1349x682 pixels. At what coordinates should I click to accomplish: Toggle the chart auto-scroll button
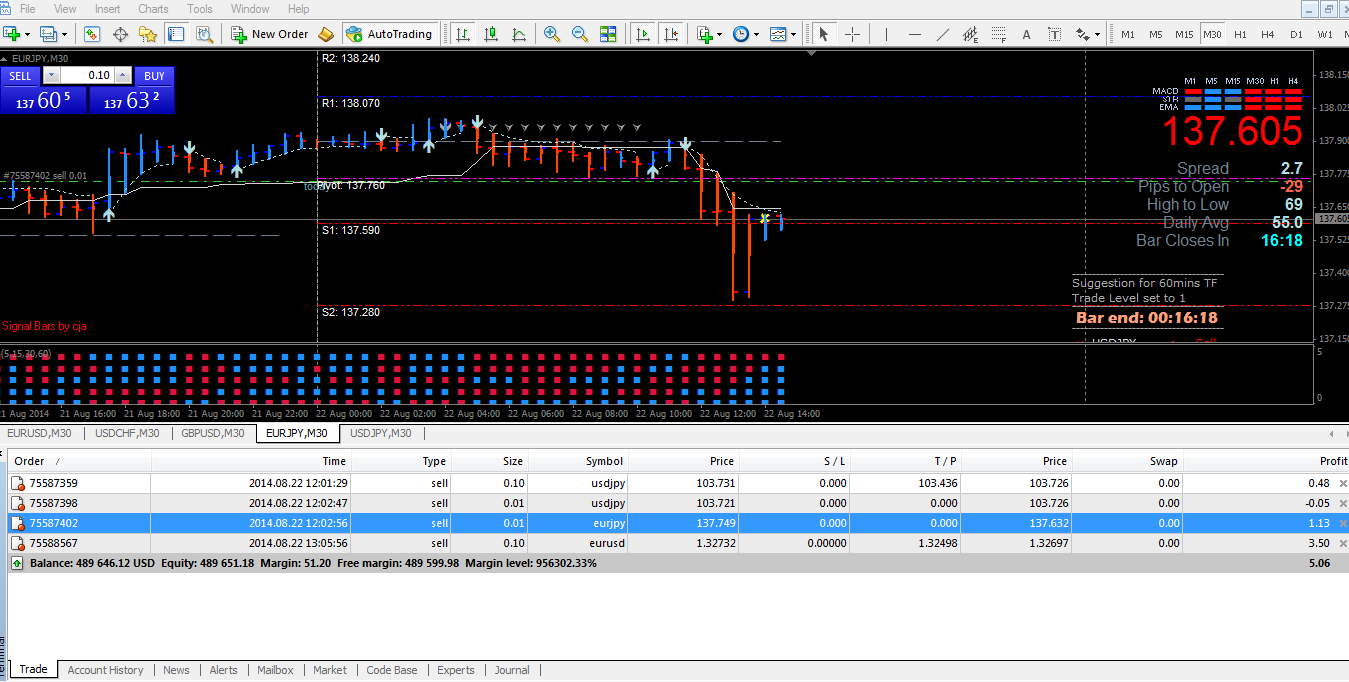(x=643, y=34)
